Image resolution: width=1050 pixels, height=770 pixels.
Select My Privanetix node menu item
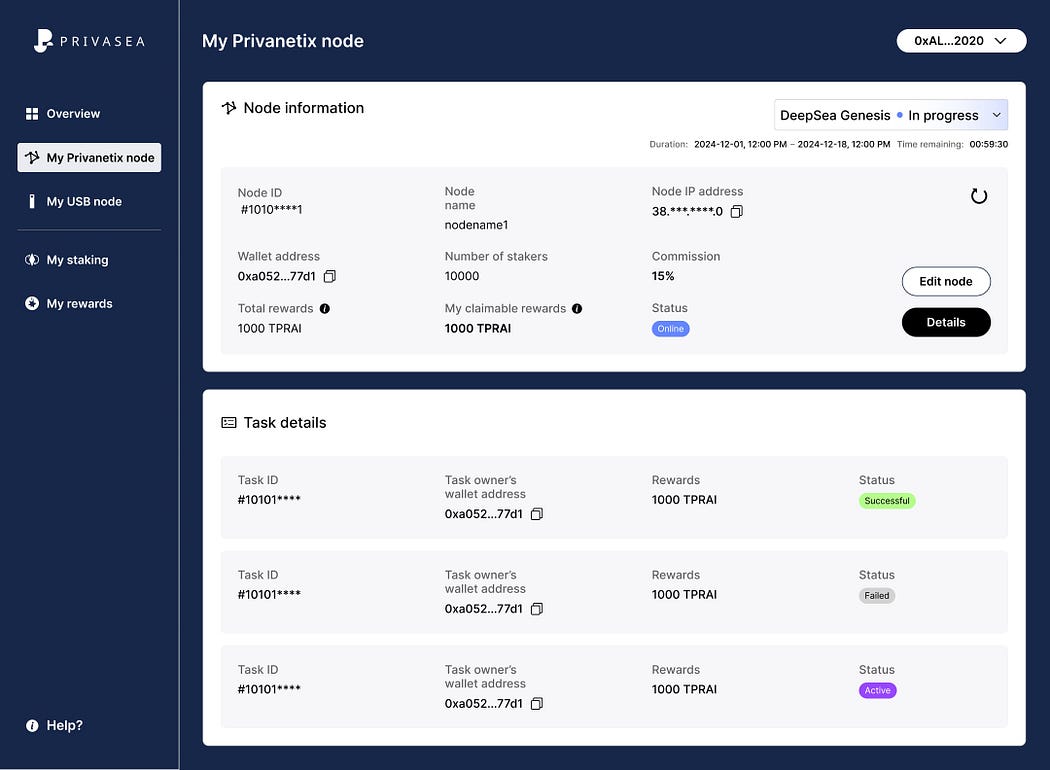[89, 157]
